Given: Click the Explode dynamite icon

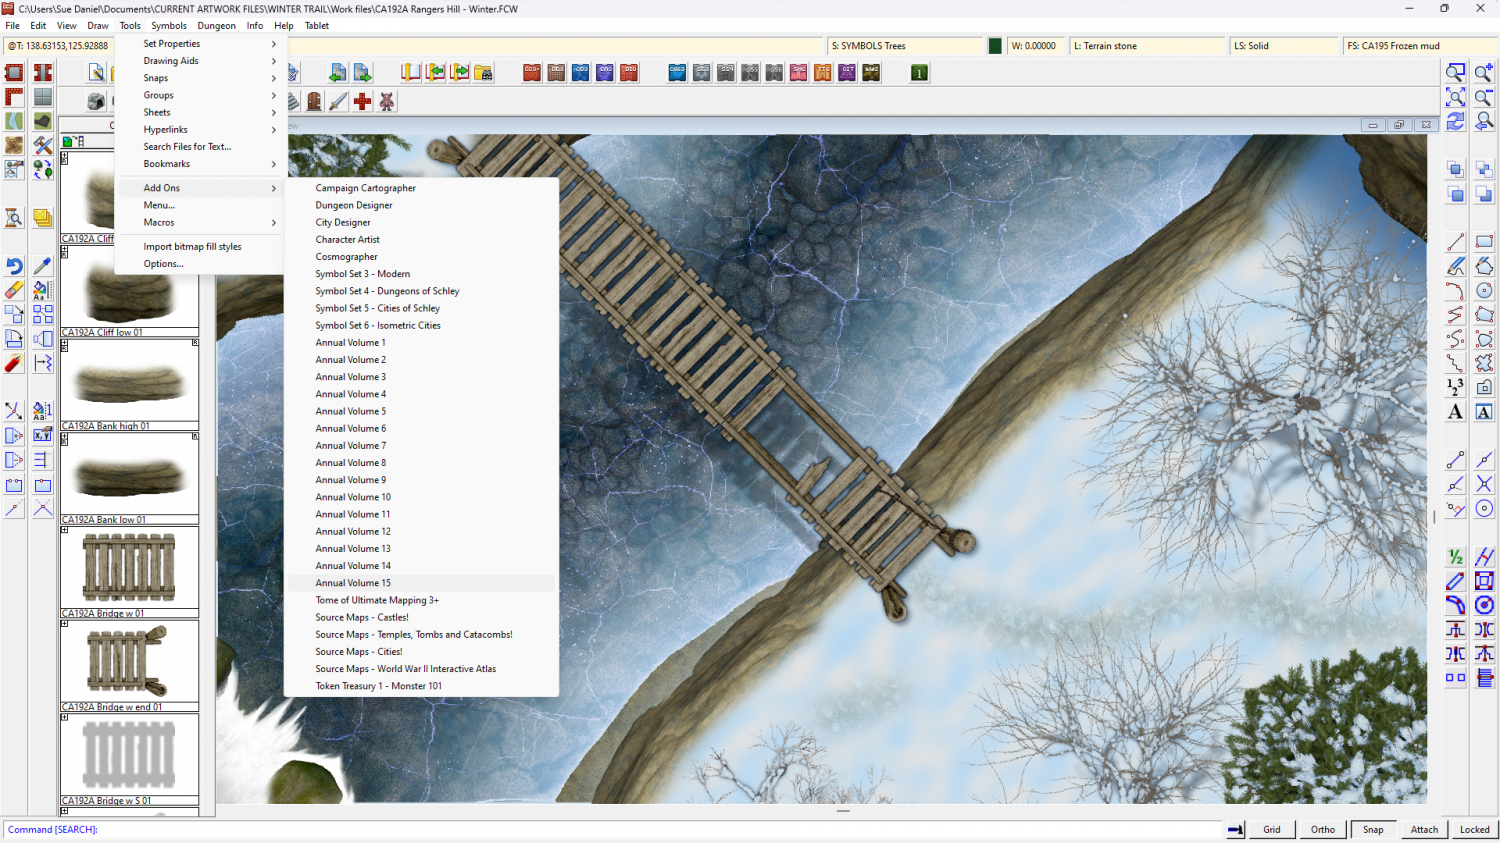Looking at the screenshot, I should click(14, 363).
